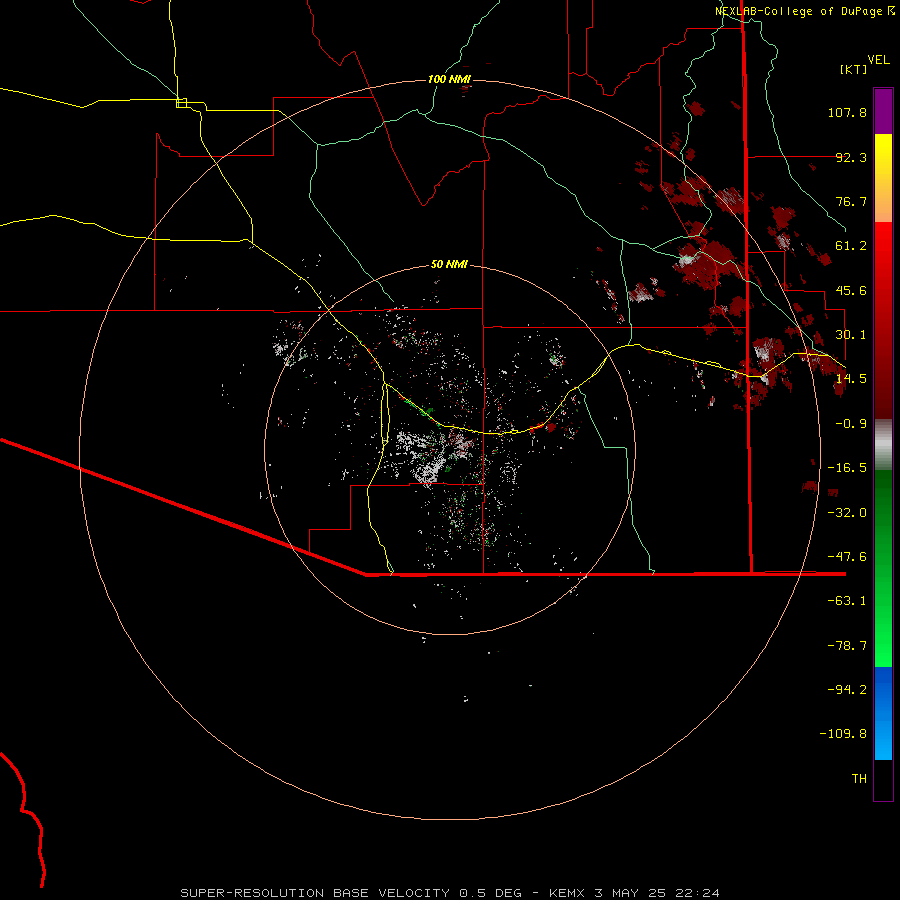Pick the blue segment of color bar
900x900 pixels.
click(x=883, y=713)
